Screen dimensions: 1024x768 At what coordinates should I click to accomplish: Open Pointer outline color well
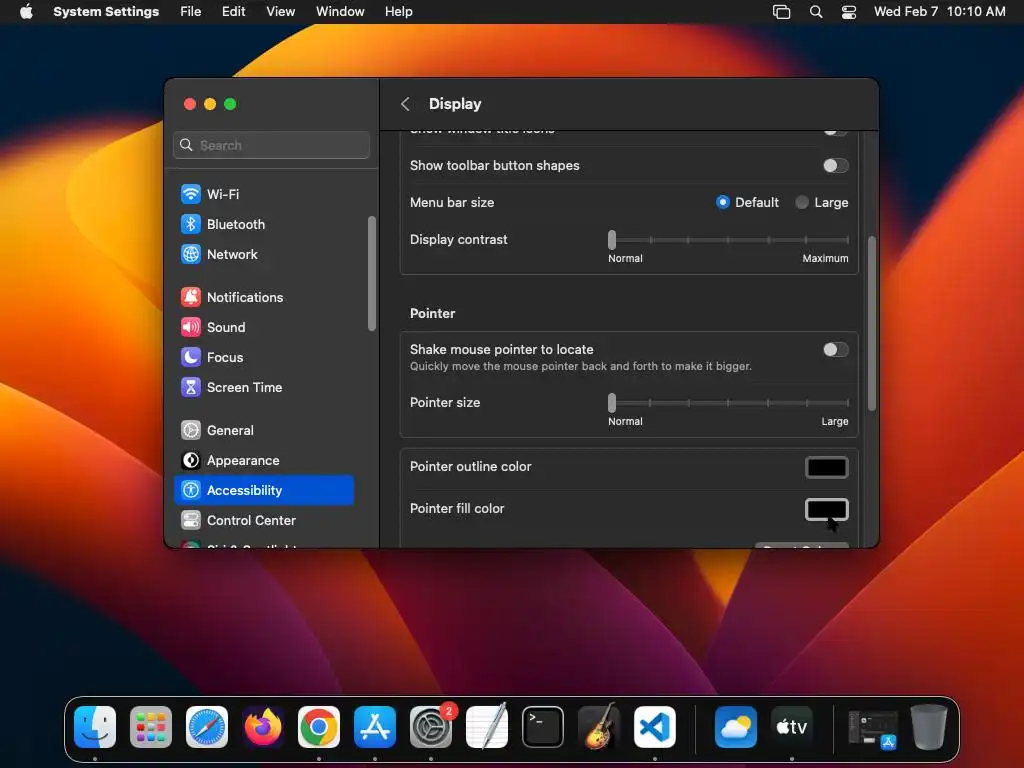(827, 468)
